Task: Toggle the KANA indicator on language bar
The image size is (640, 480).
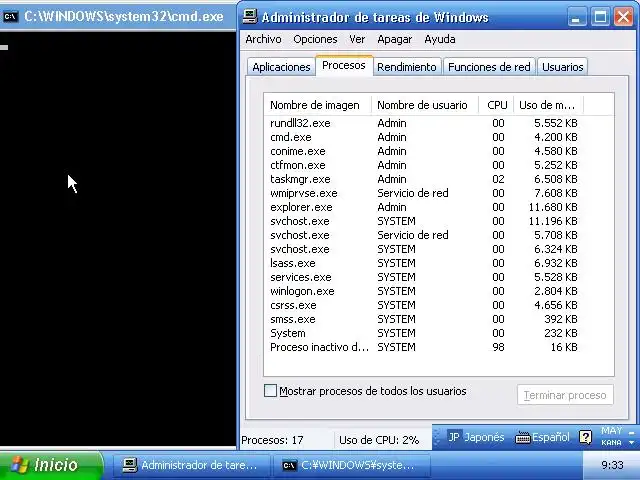Action: click(611, 443)
